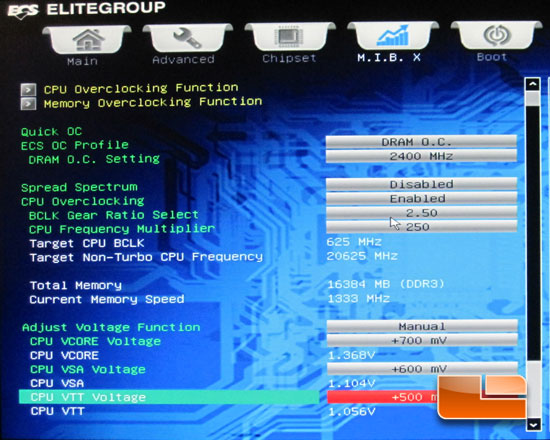Open ECS OC Profile DRAM O.C. dropdown
Image resolution: width=550 pixels, height=440 pixels.
click(421, 142)
